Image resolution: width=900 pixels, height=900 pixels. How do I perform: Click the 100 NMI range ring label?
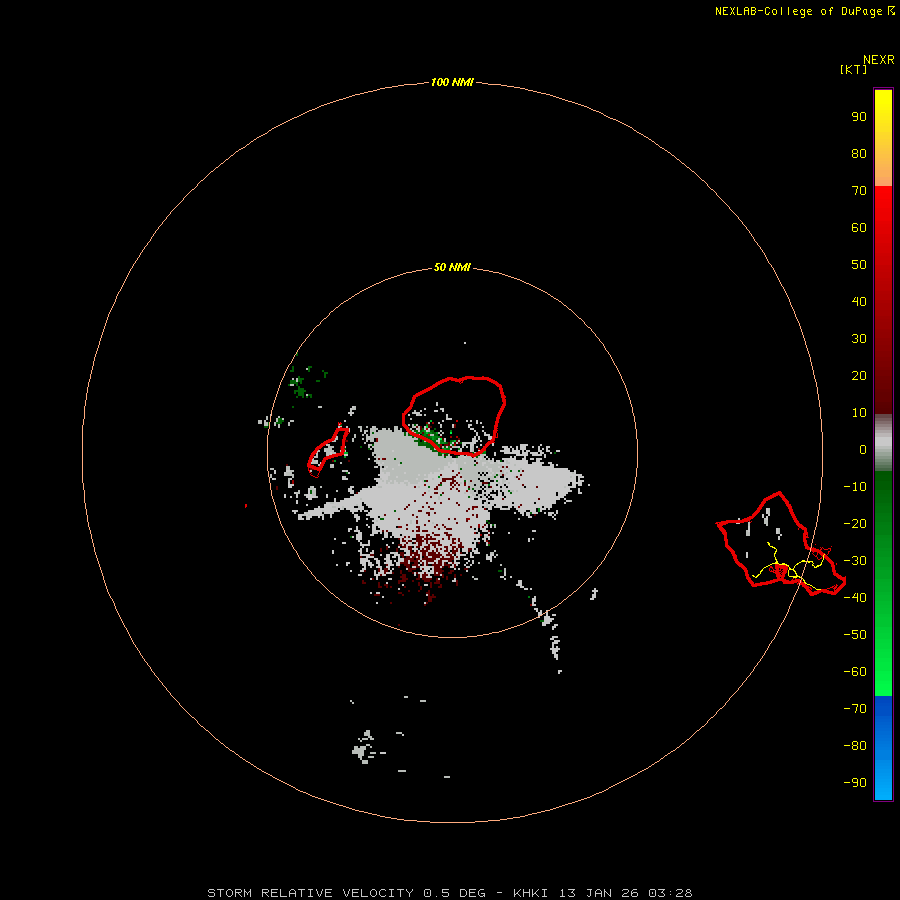pyautogui.click(x=452, y=83)
